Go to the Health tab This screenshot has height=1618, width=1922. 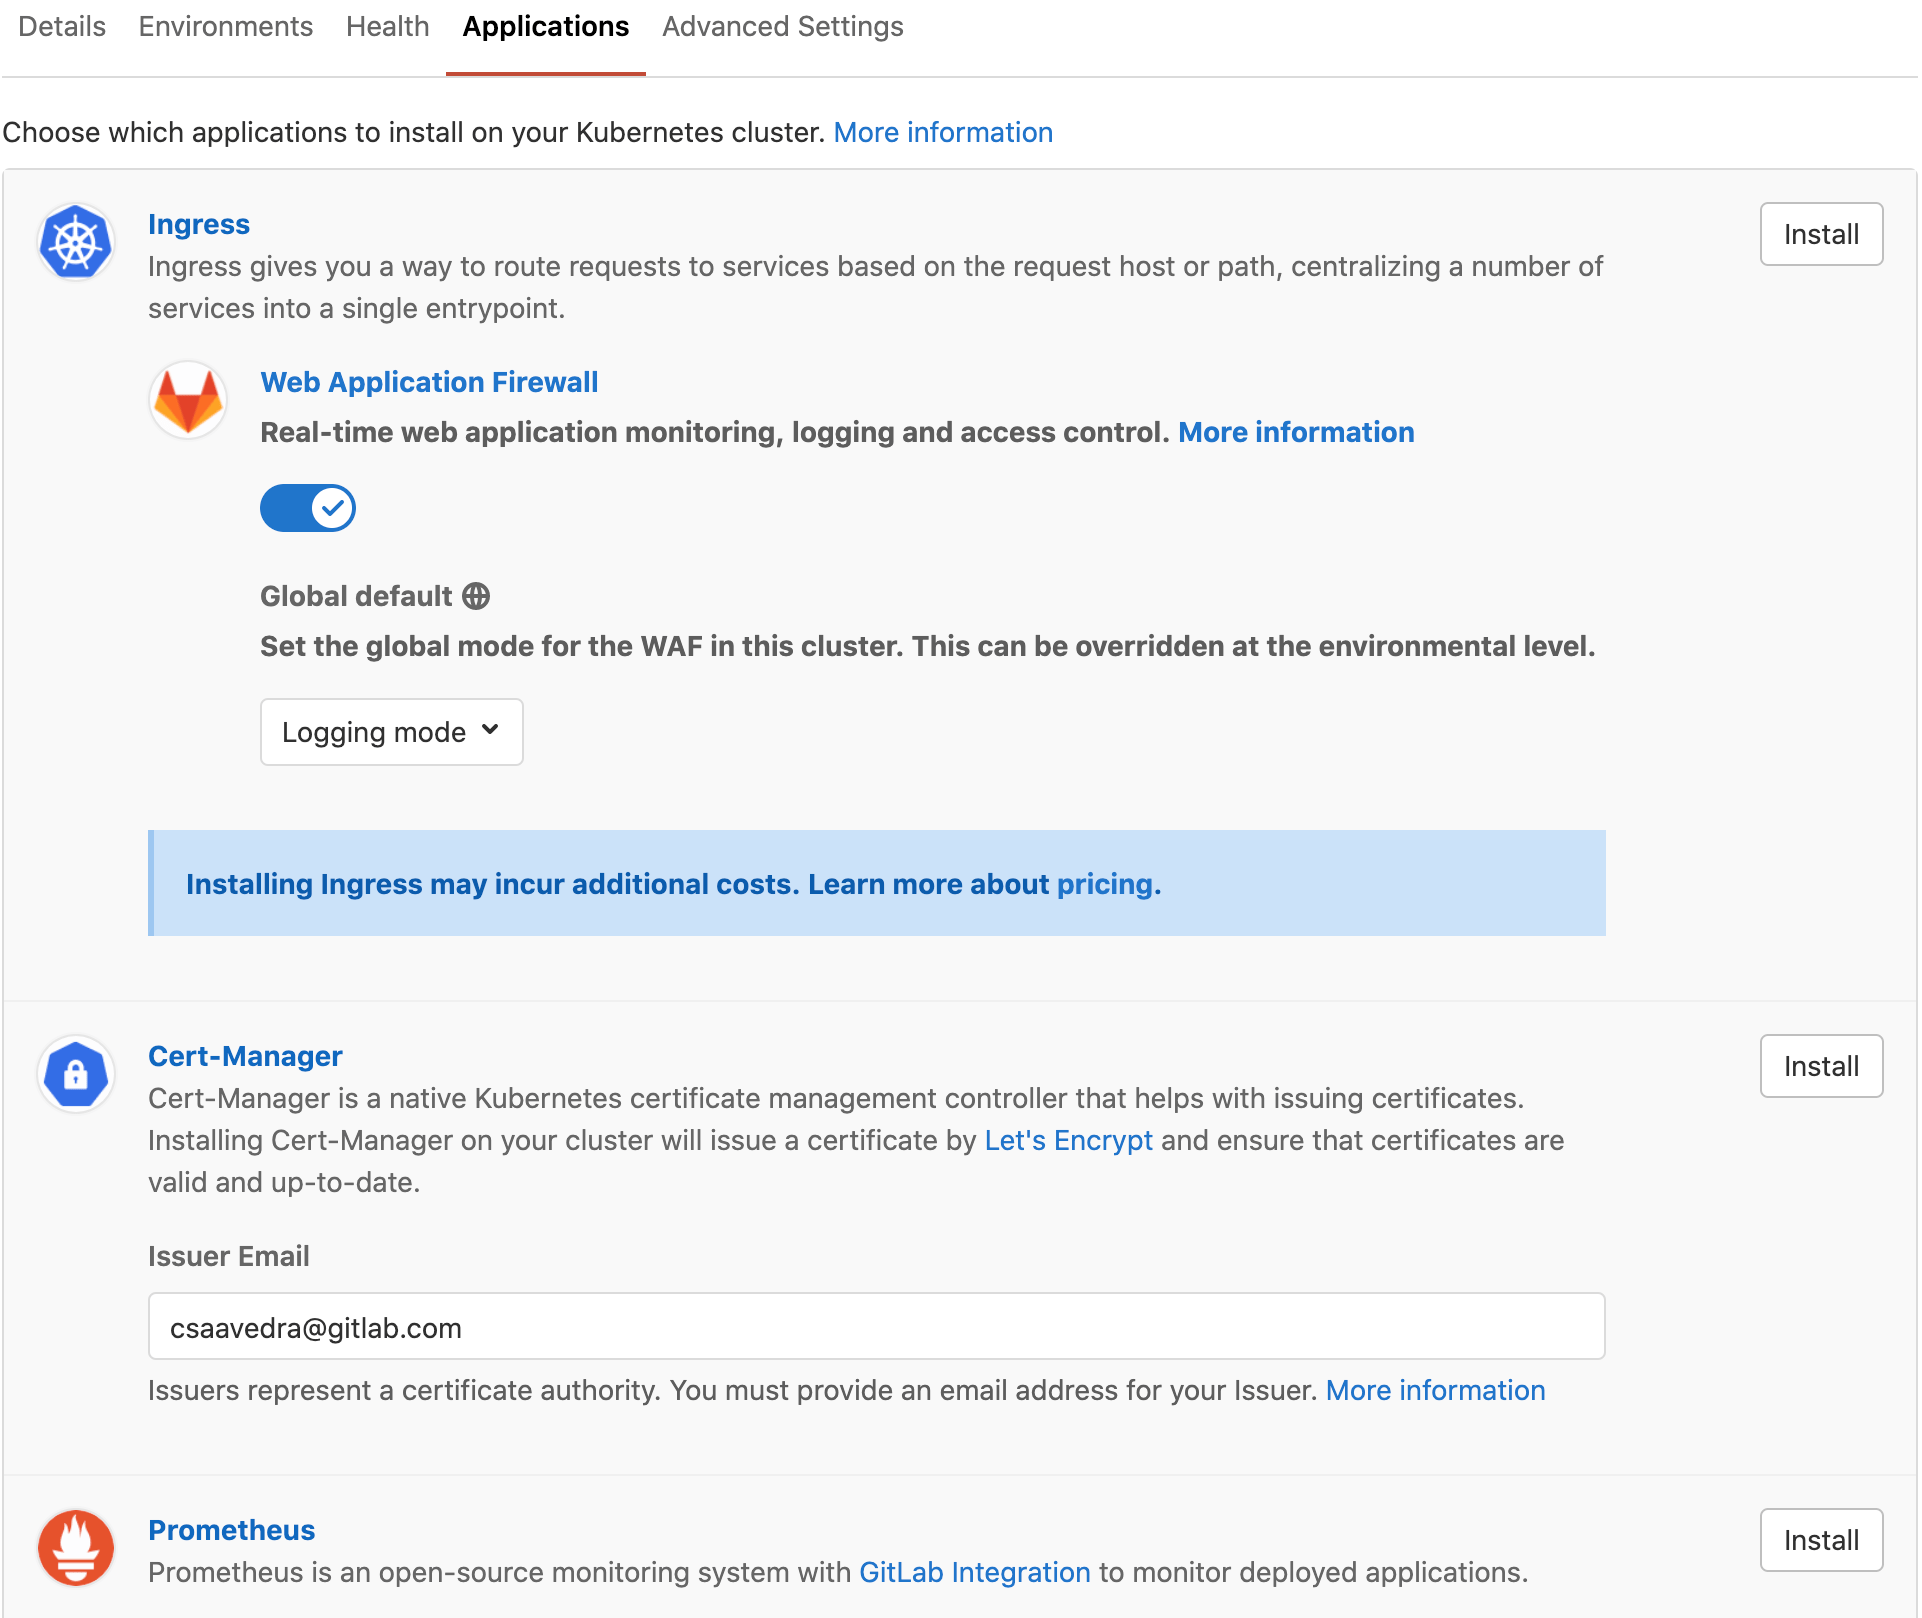[388, 27]
